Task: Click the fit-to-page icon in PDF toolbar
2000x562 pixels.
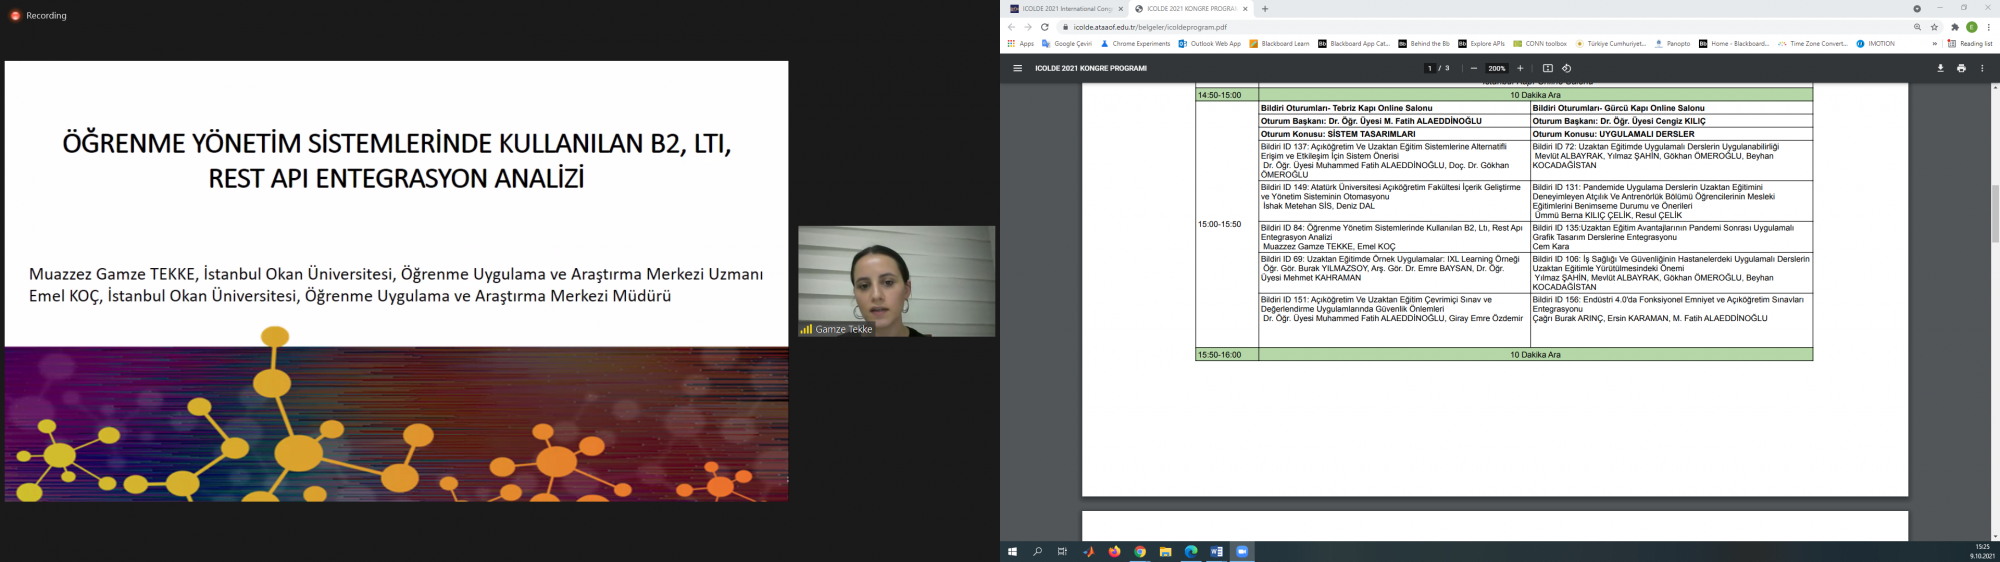Action: pos(1547,68)
